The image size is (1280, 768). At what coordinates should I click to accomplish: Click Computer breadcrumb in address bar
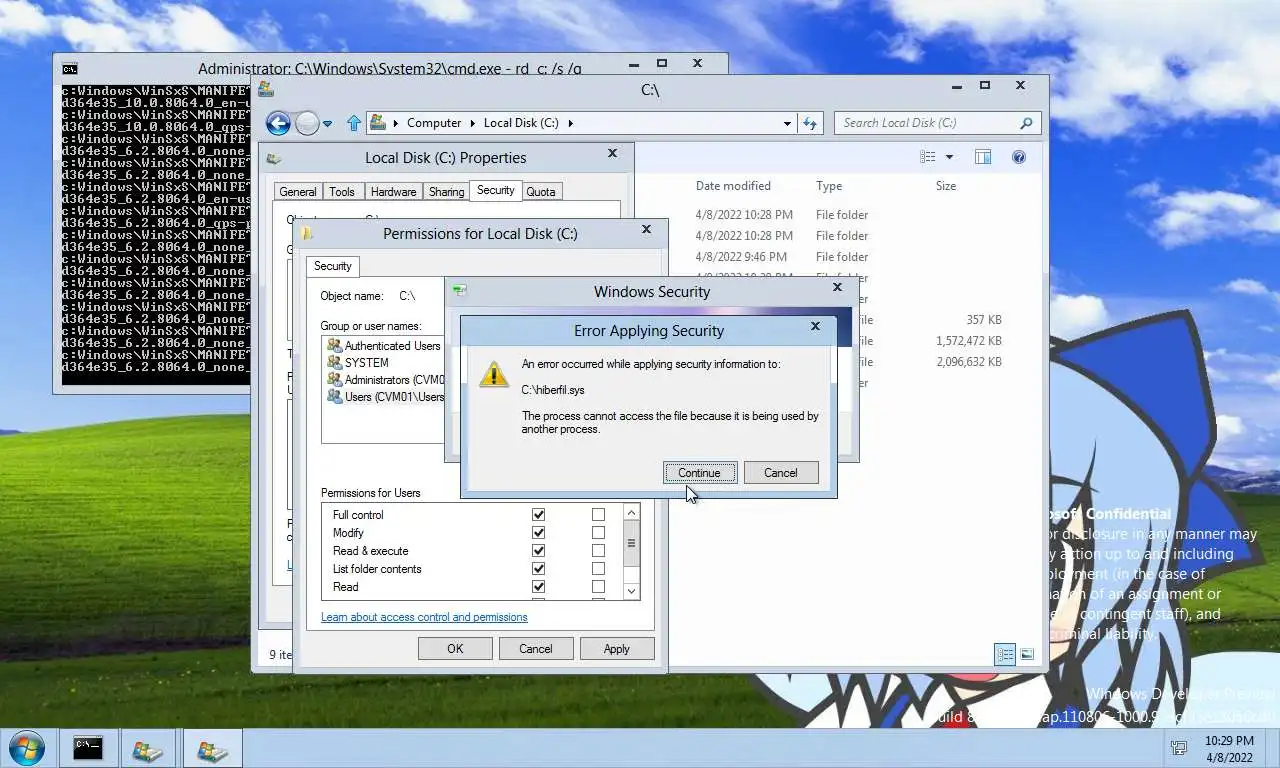coord(434,123)
